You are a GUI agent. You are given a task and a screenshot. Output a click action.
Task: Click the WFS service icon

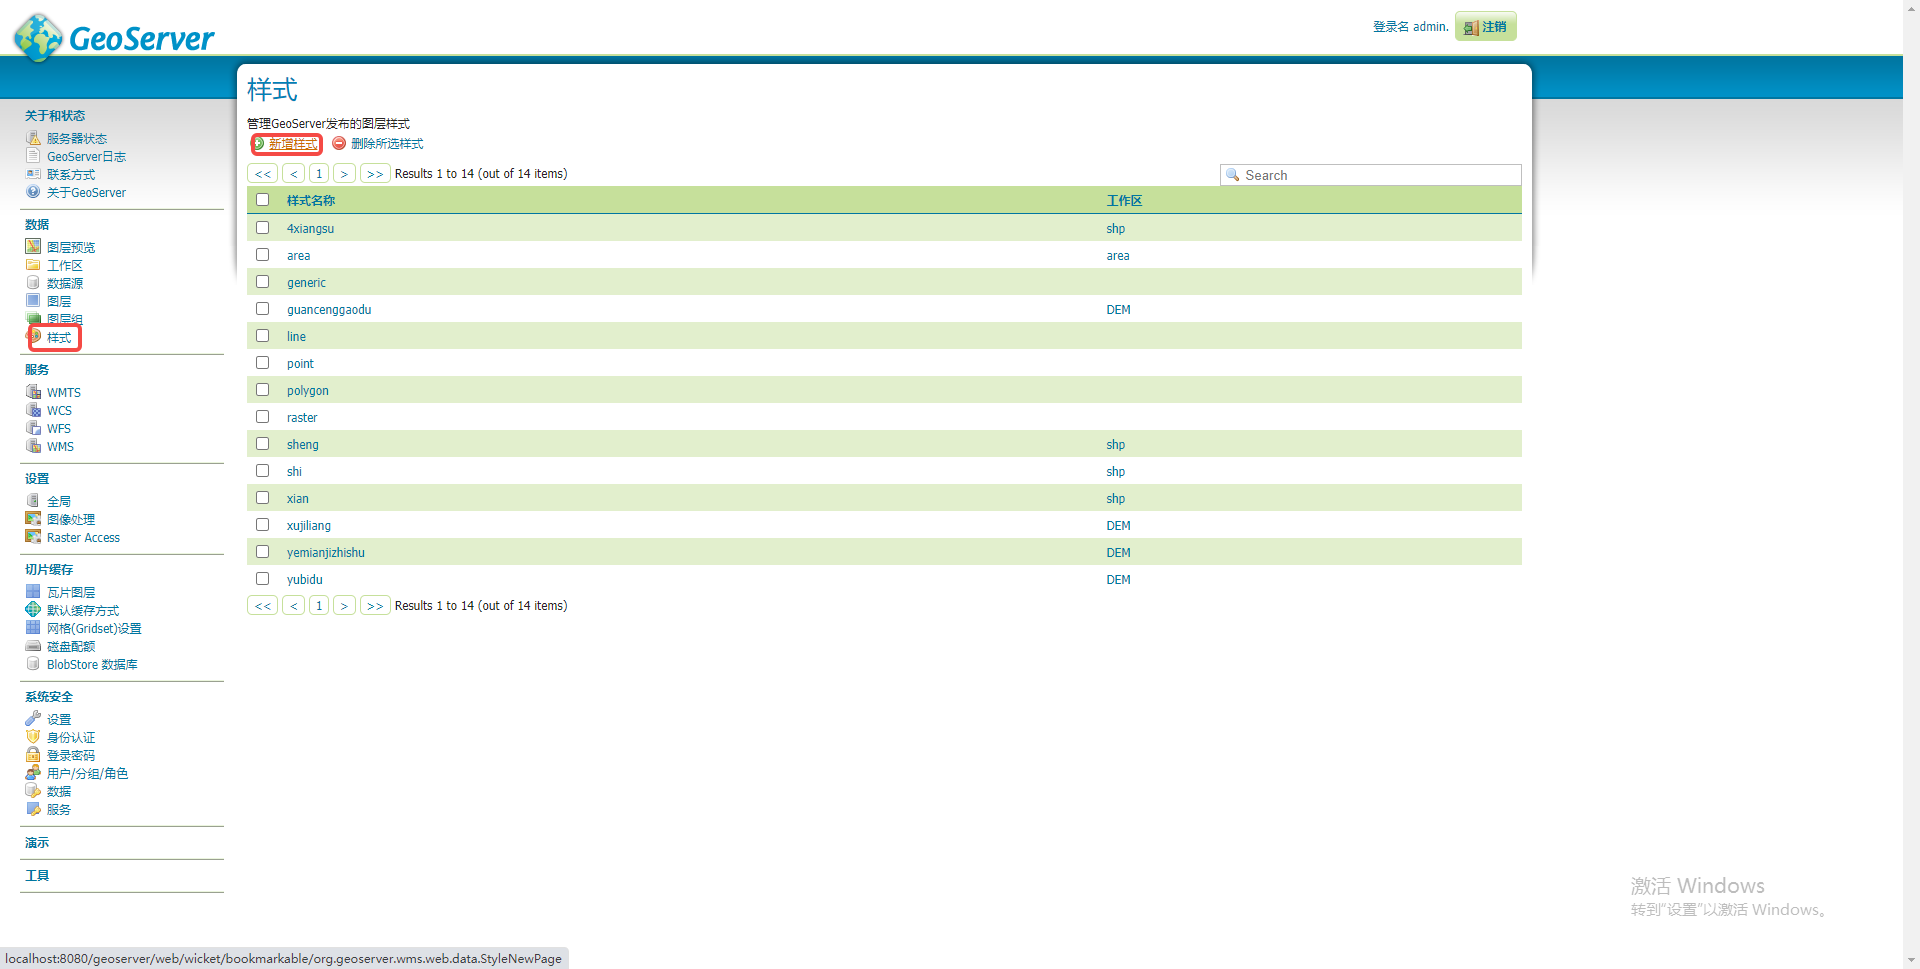33,428
